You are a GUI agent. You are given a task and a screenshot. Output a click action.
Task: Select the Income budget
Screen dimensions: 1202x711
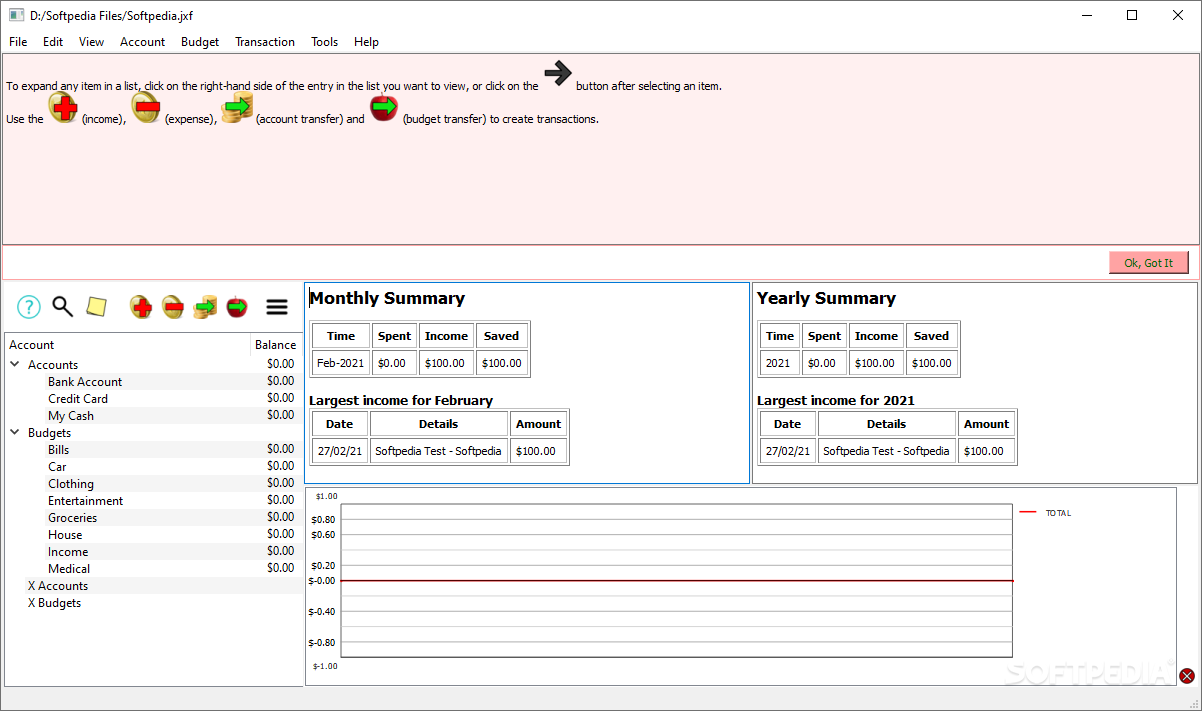pos(68,552)
